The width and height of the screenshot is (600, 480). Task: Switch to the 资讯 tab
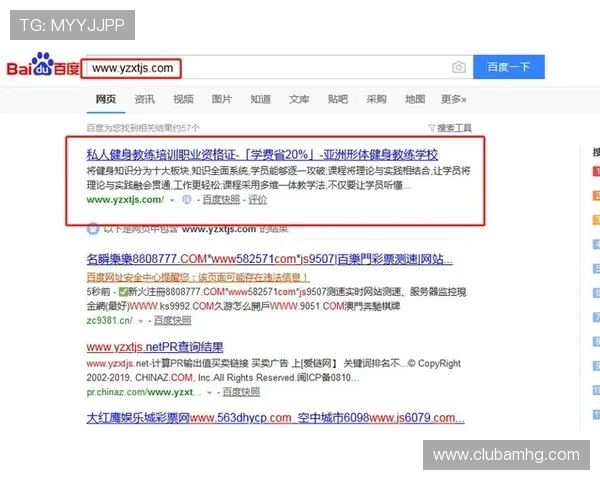pyautogui.click(x=145, y=100)
